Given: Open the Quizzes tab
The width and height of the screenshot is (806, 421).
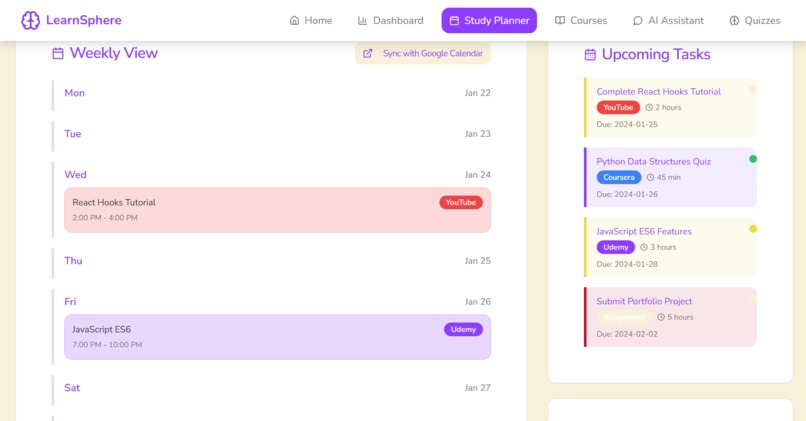Looking at the screenshot, I should click(755, 21).
